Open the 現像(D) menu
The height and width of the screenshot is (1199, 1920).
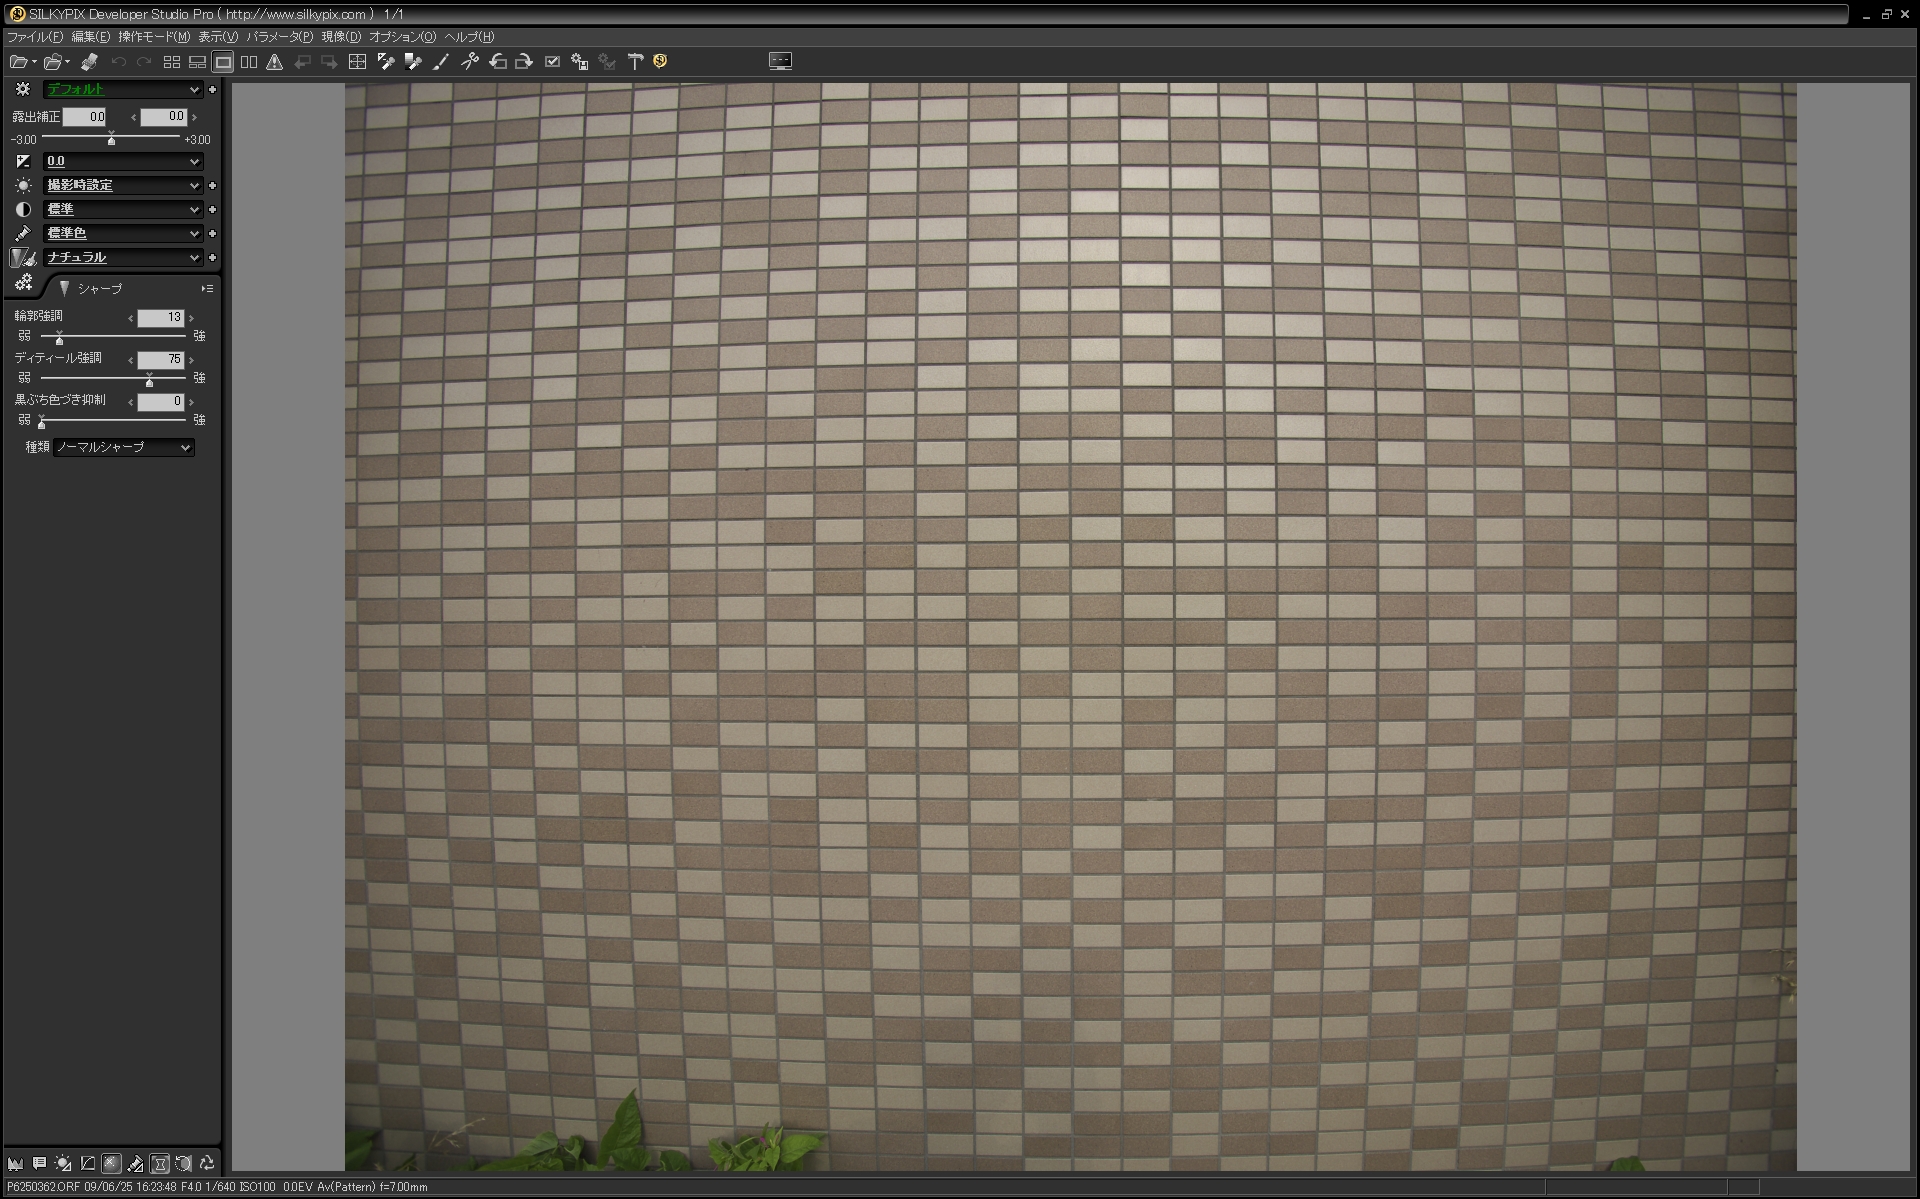coord(341,37)
